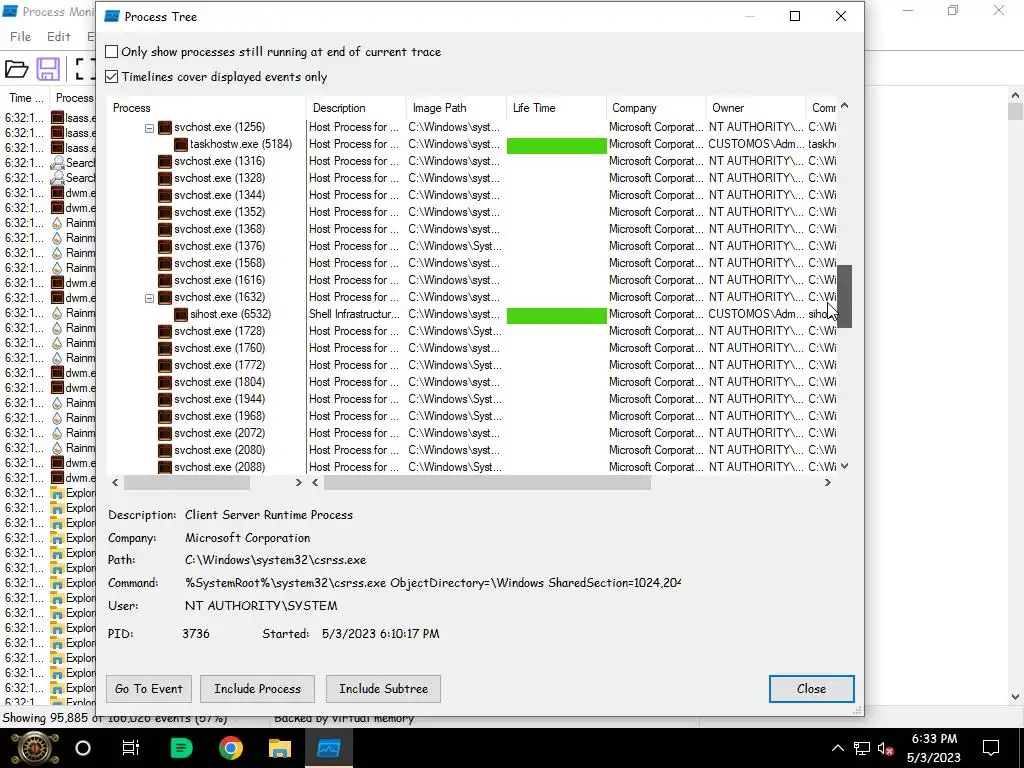Screen dimensions: 1024x768
Task: Open File Explorer from the taskbar
Action: pos(280,748)
